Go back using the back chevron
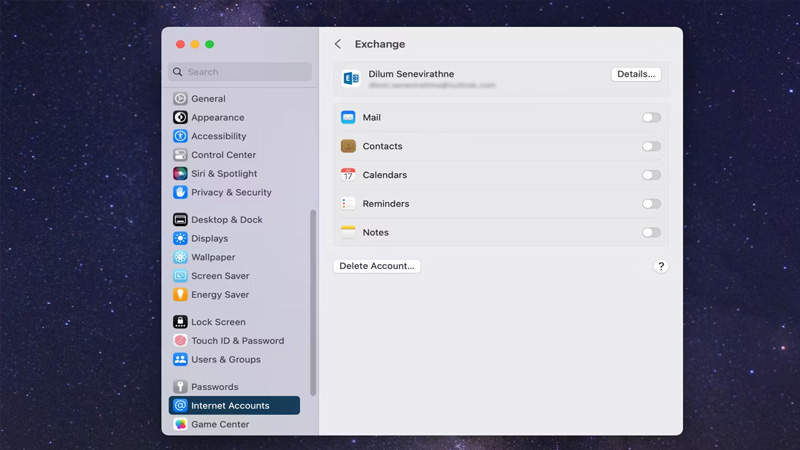 (x=338, y=44)
